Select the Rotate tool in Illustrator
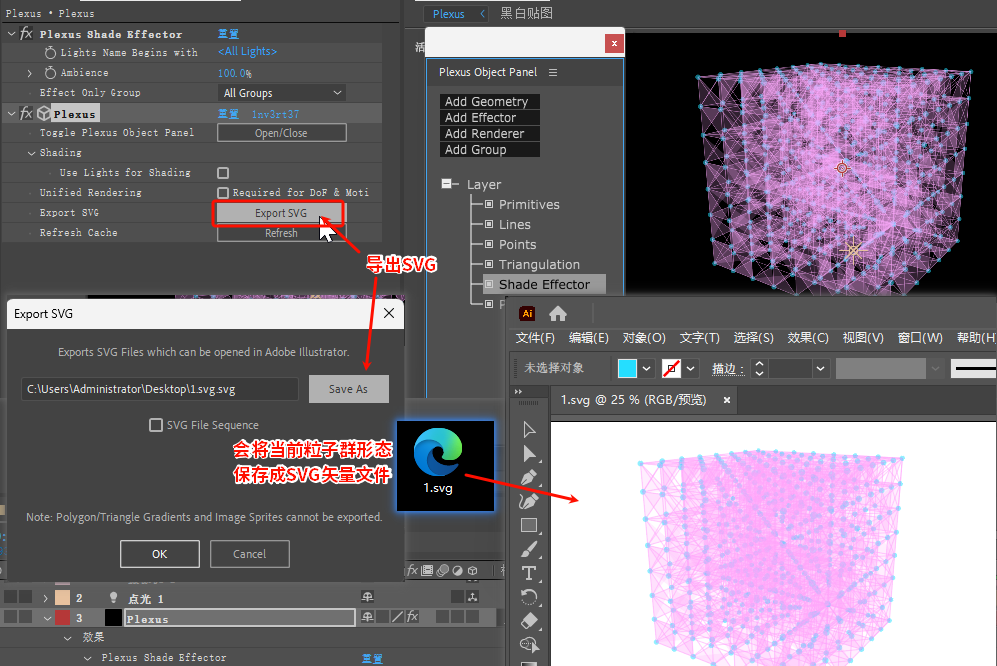 (x=528, y=597)
